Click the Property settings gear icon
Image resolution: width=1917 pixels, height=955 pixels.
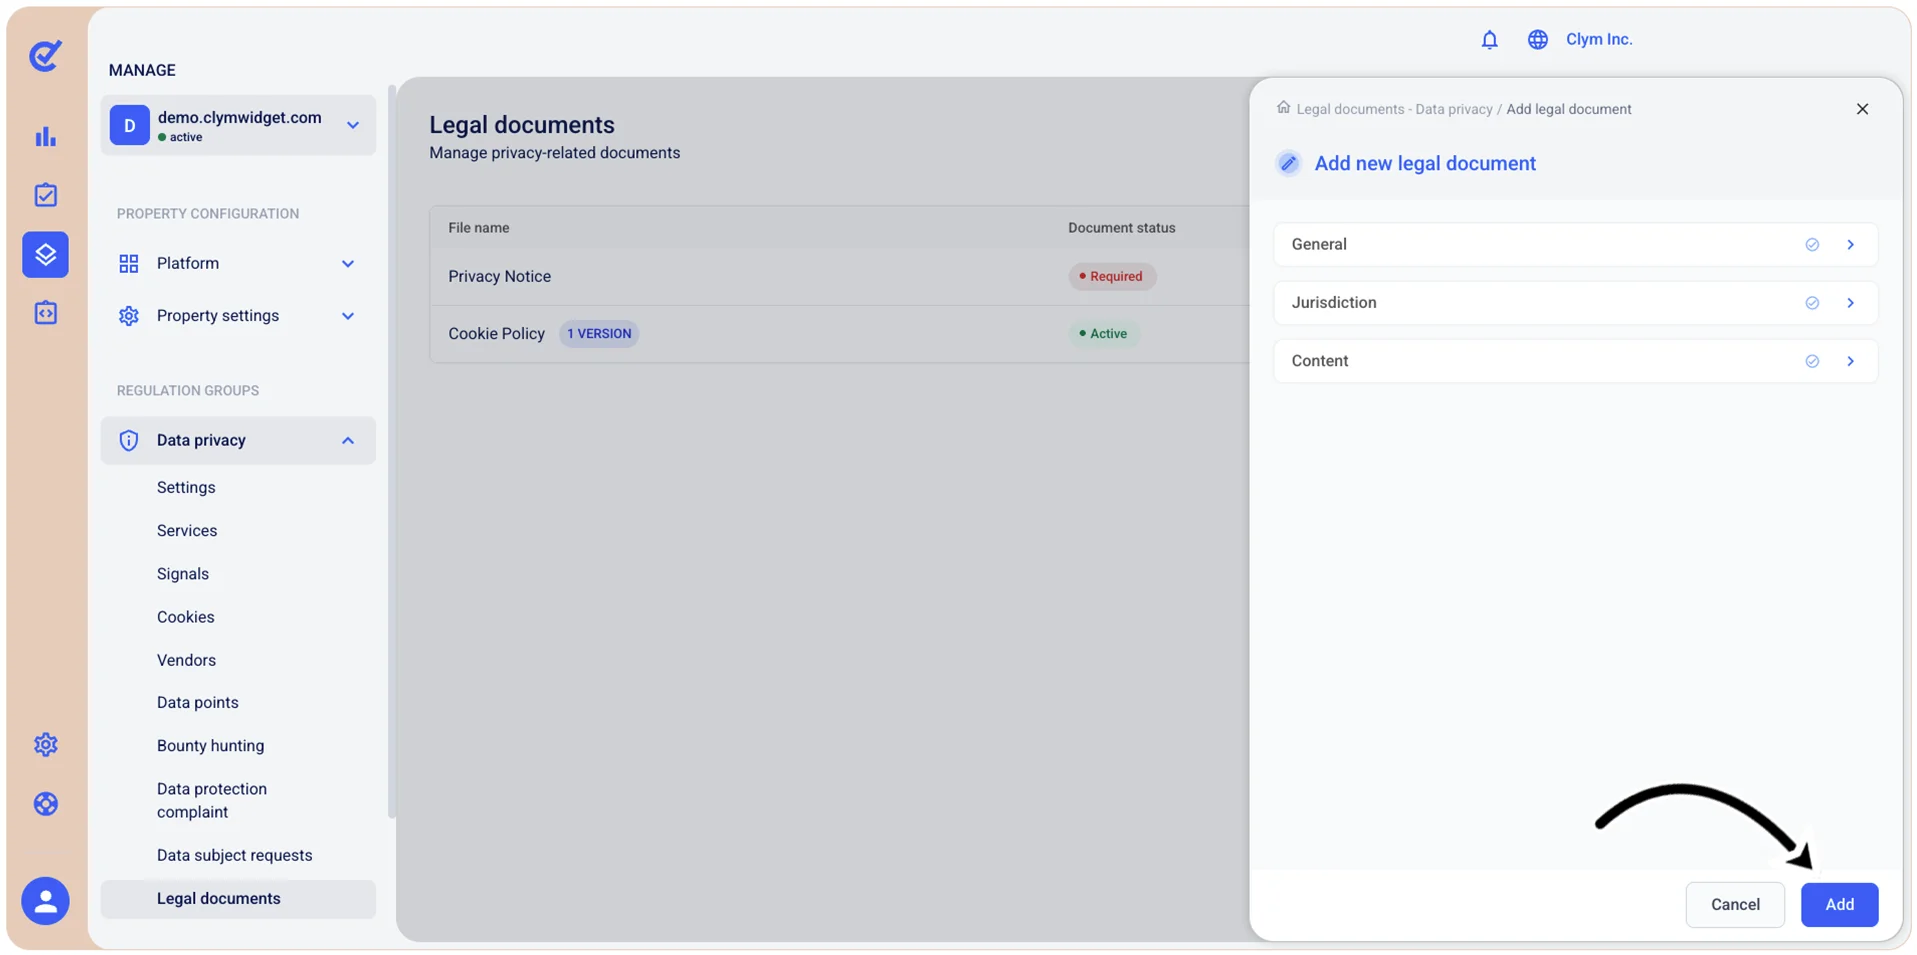point(129,316)
